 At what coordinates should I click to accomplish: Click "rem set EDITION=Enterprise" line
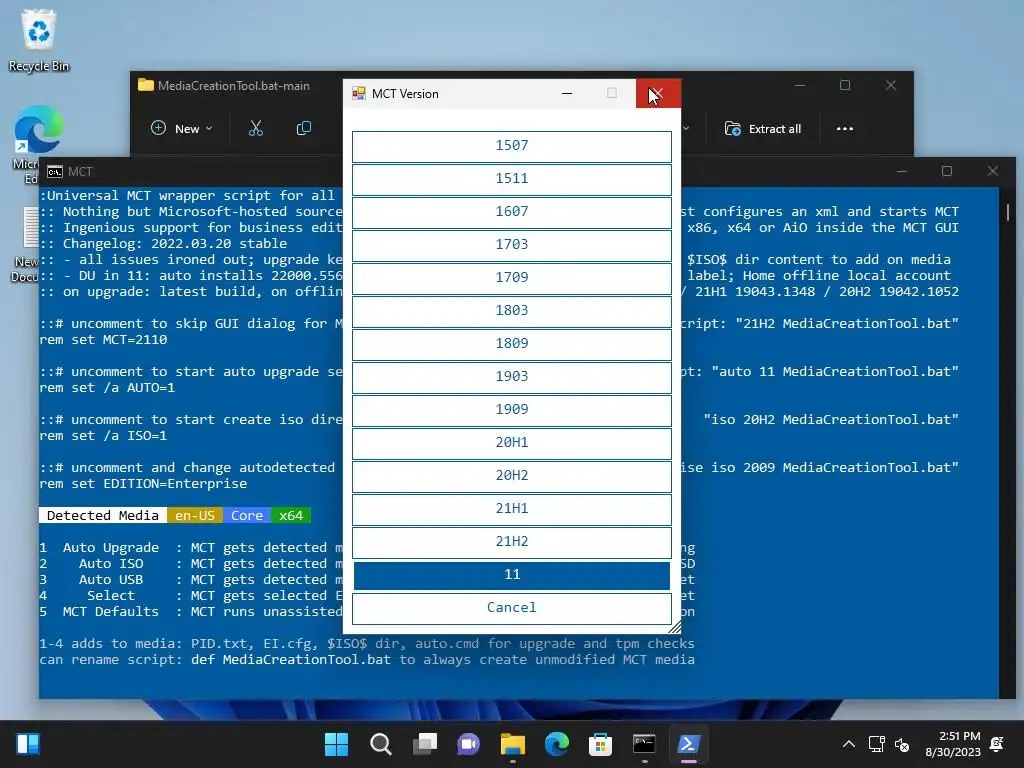[x=143, y=484]
